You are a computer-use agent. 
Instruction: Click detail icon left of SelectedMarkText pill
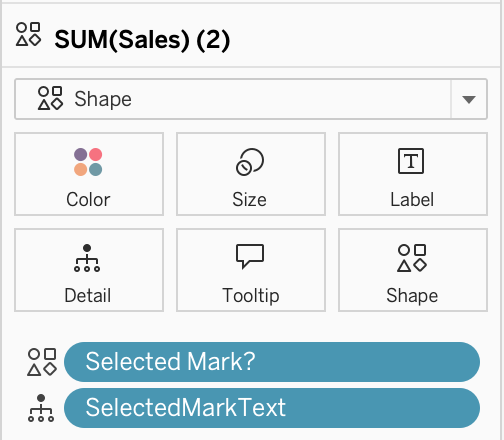[41, 408]
